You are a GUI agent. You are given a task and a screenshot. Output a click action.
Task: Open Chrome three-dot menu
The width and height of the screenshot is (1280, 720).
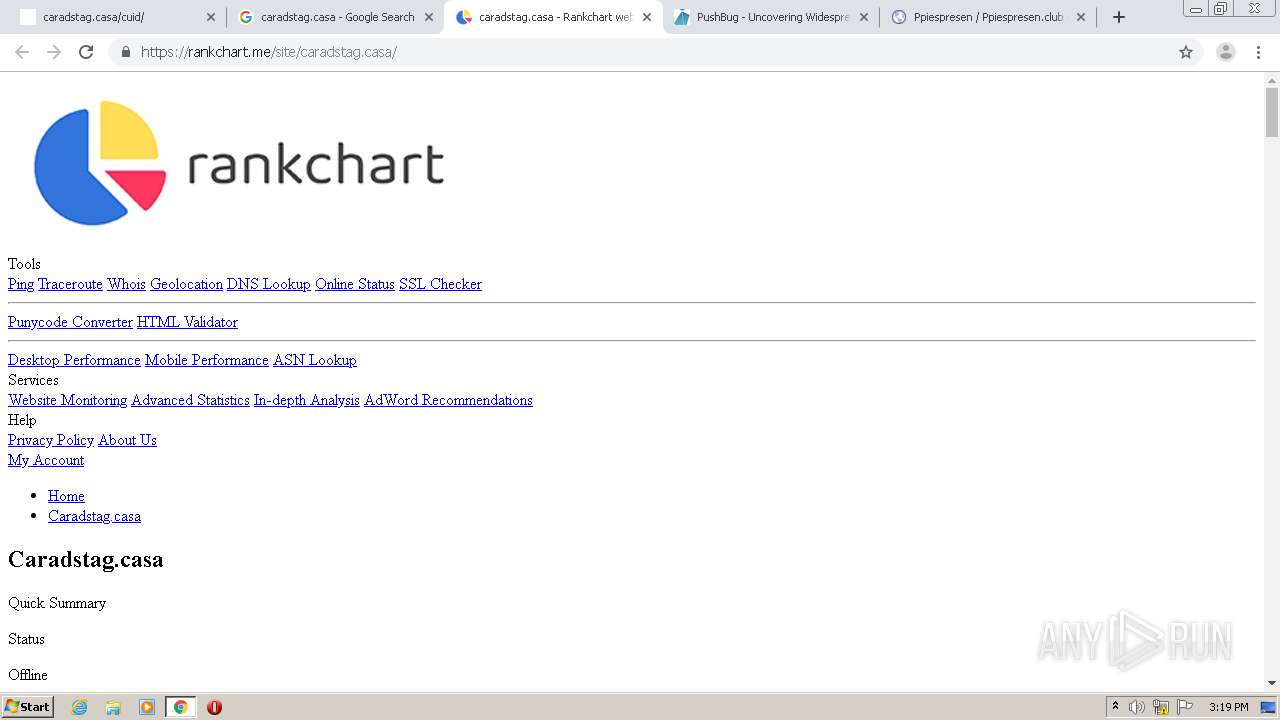[1259, 52]
